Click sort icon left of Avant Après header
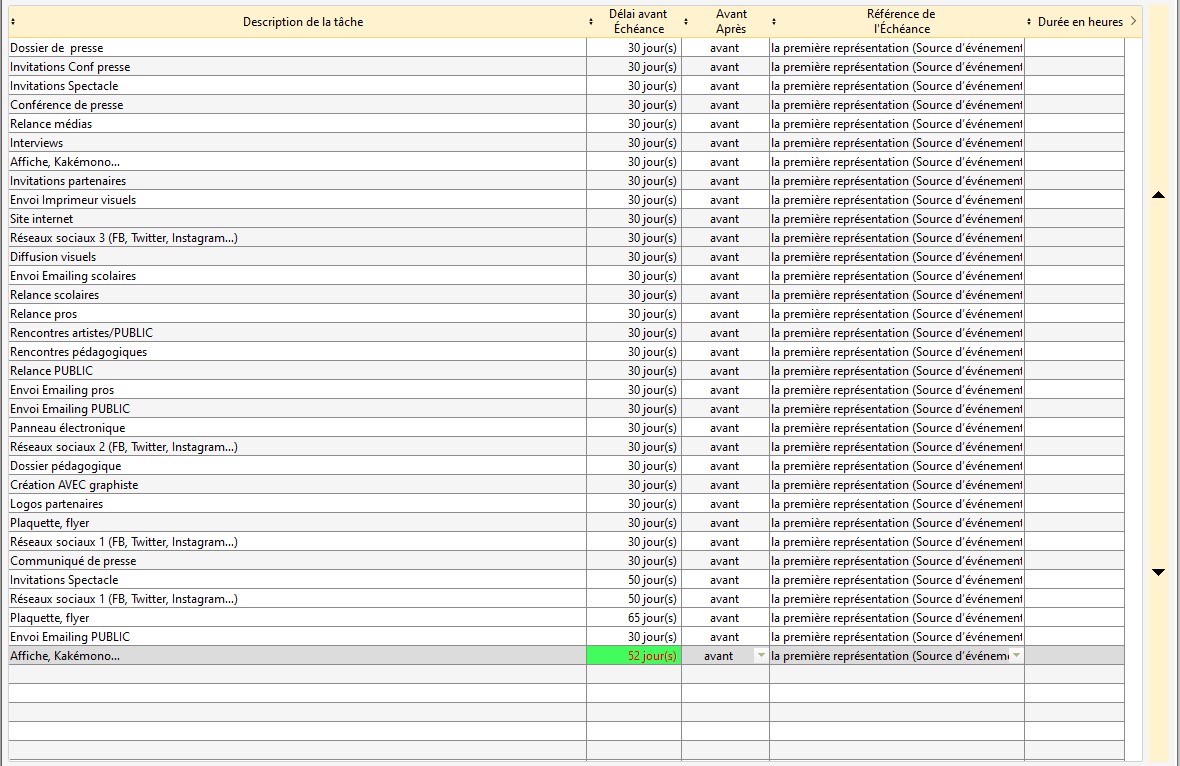 tap(686, 22)
